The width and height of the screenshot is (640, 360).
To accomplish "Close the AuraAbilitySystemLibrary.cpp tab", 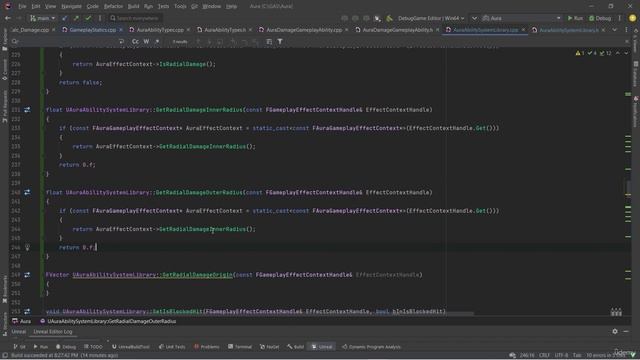I will pos(523,30).
